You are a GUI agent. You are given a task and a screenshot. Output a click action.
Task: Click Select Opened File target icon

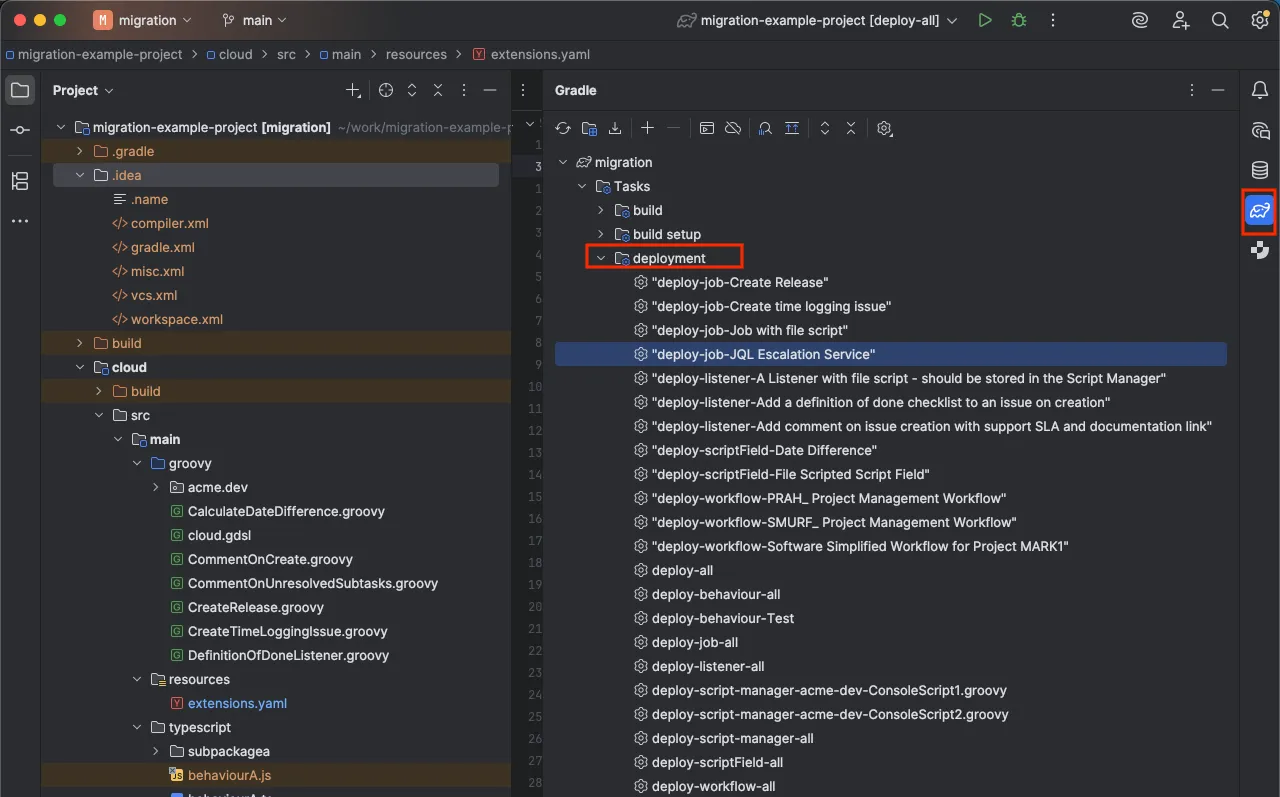[x=386, y=90]
